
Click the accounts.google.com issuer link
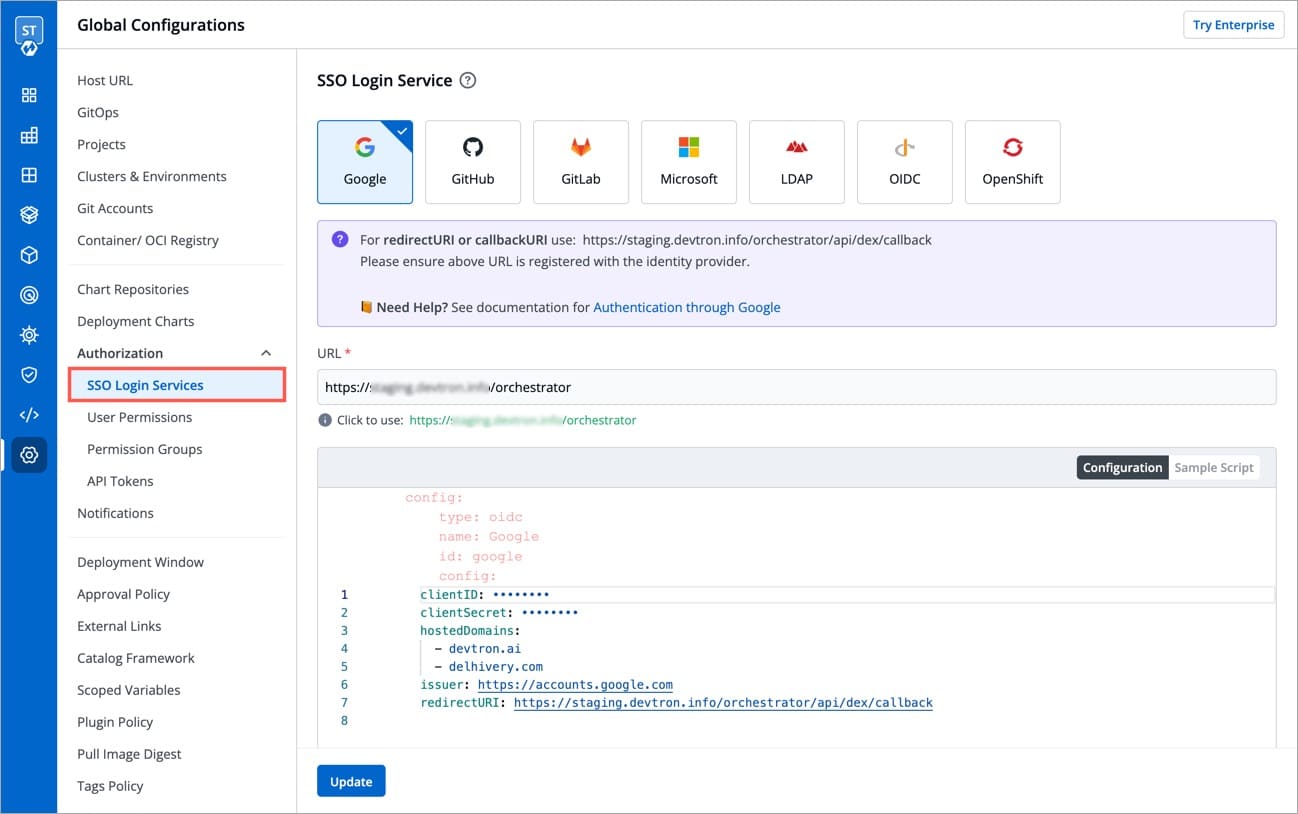(x=575, y=685)
